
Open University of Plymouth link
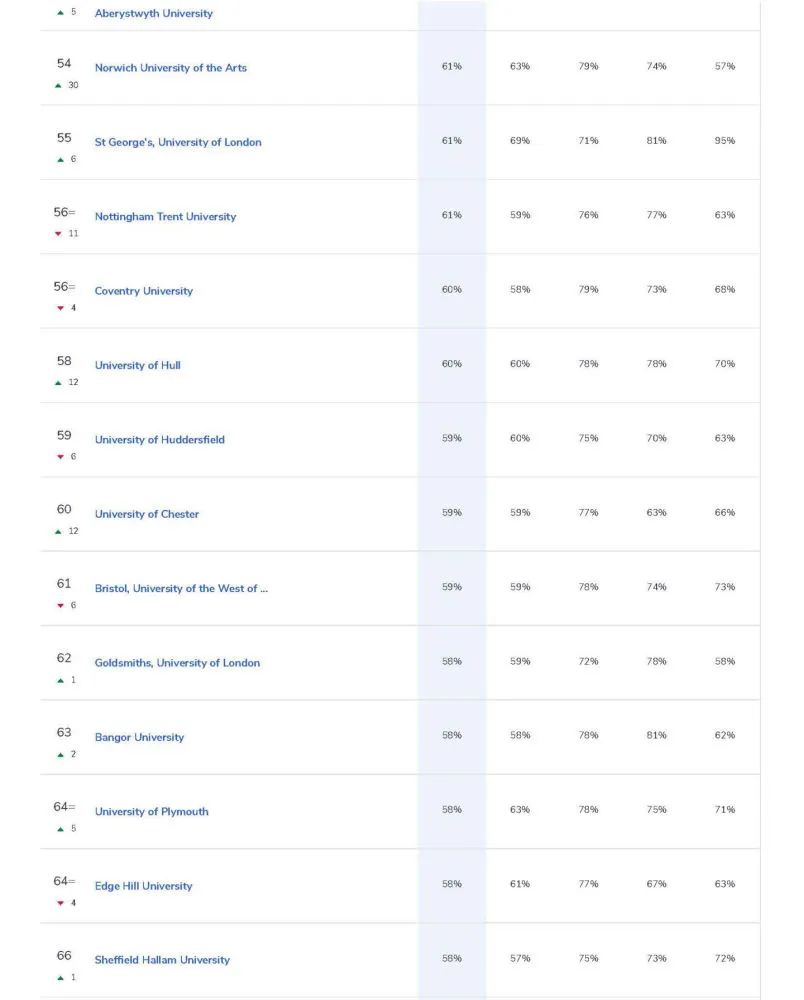click(151, 811)
